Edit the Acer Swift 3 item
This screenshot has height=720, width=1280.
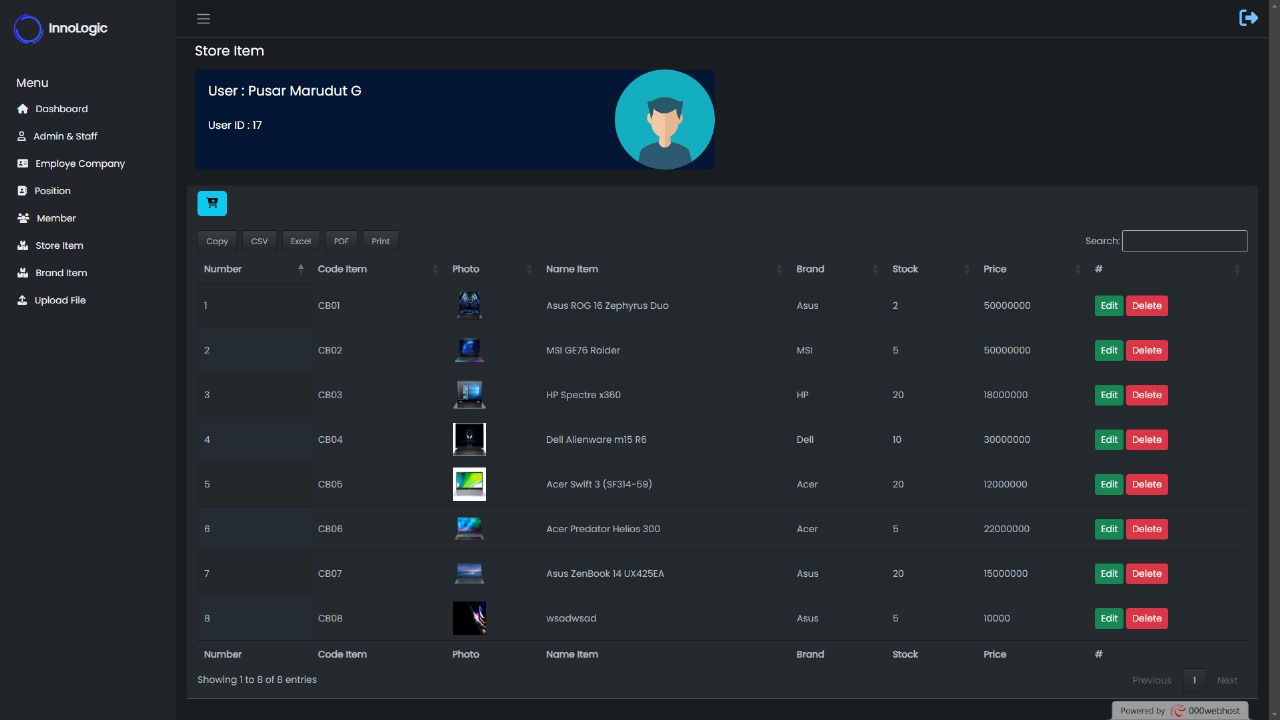tap(1109, 484)
